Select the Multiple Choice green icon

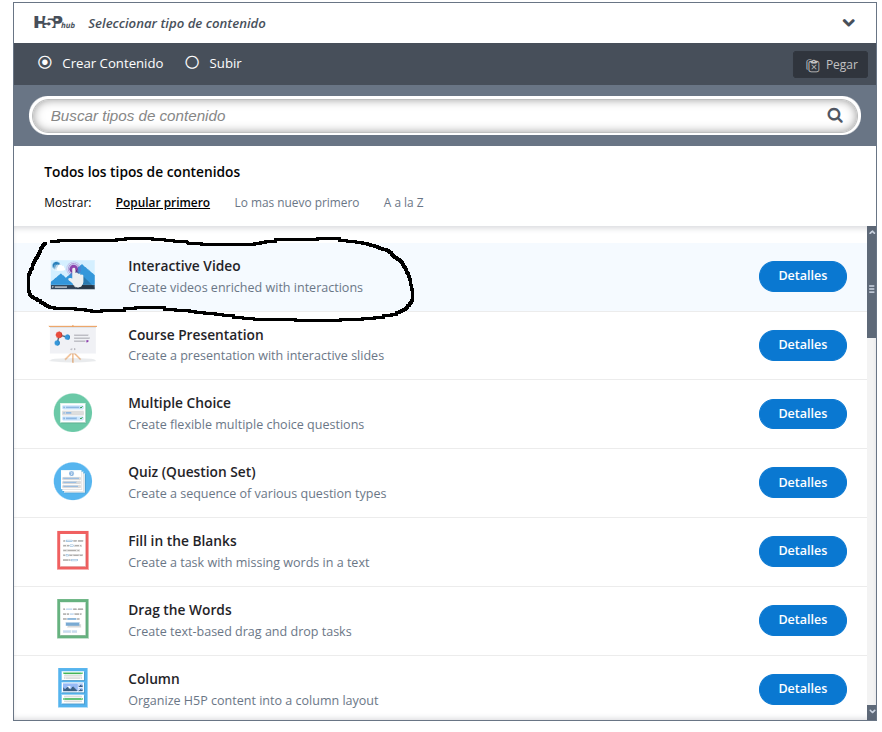pos(73,413)
